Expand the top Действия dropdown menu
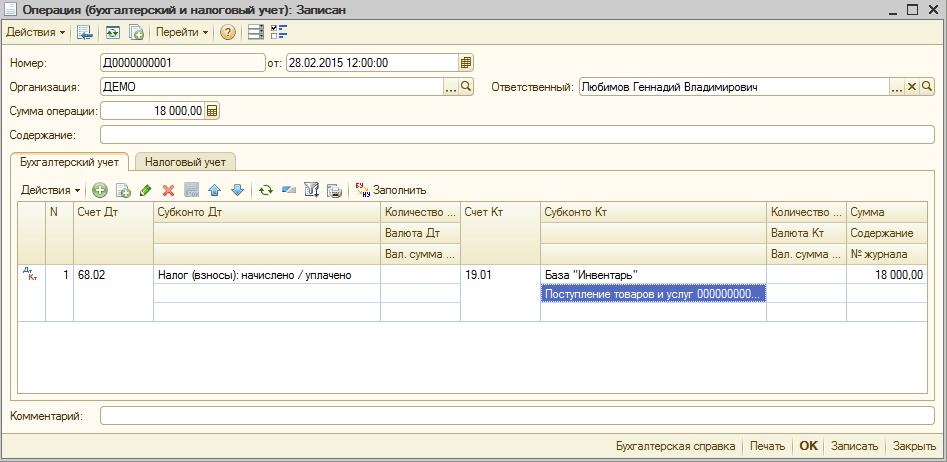This screenshot has width=947, height=462. pos(36,32)
